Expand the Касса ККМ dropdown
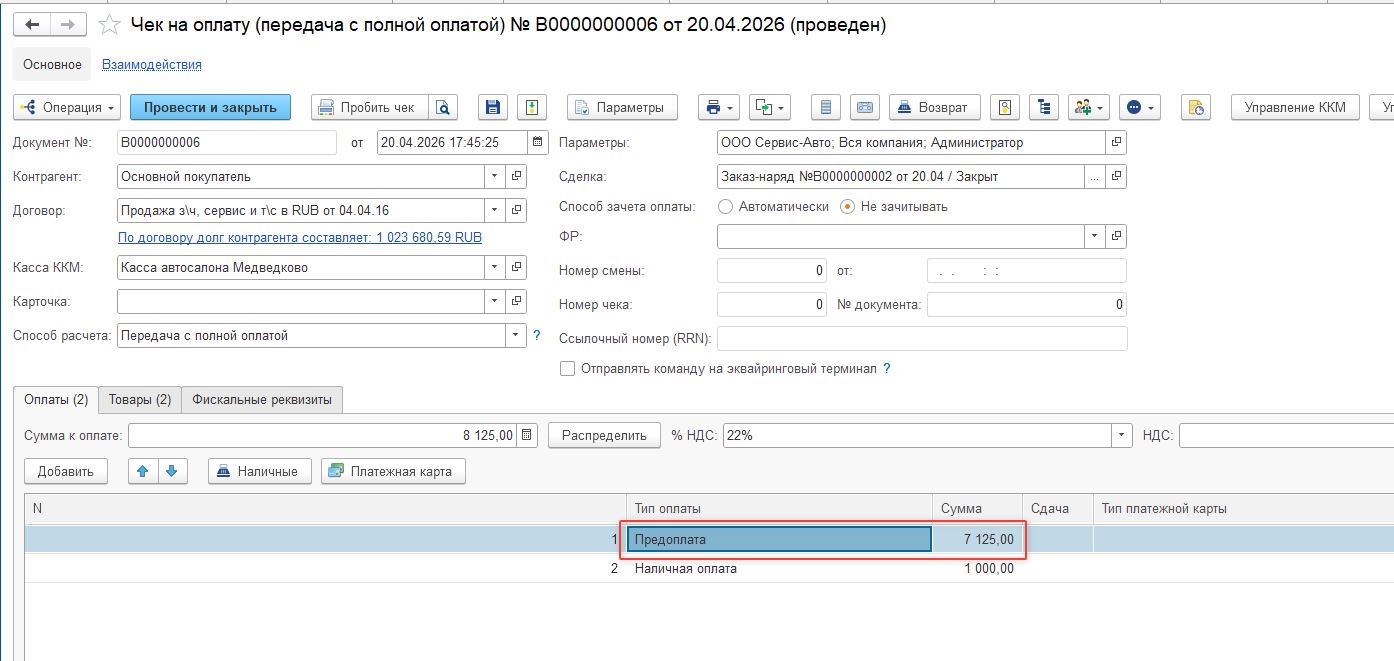Viewport: 1394px width, 661px height. pos(495,268)
